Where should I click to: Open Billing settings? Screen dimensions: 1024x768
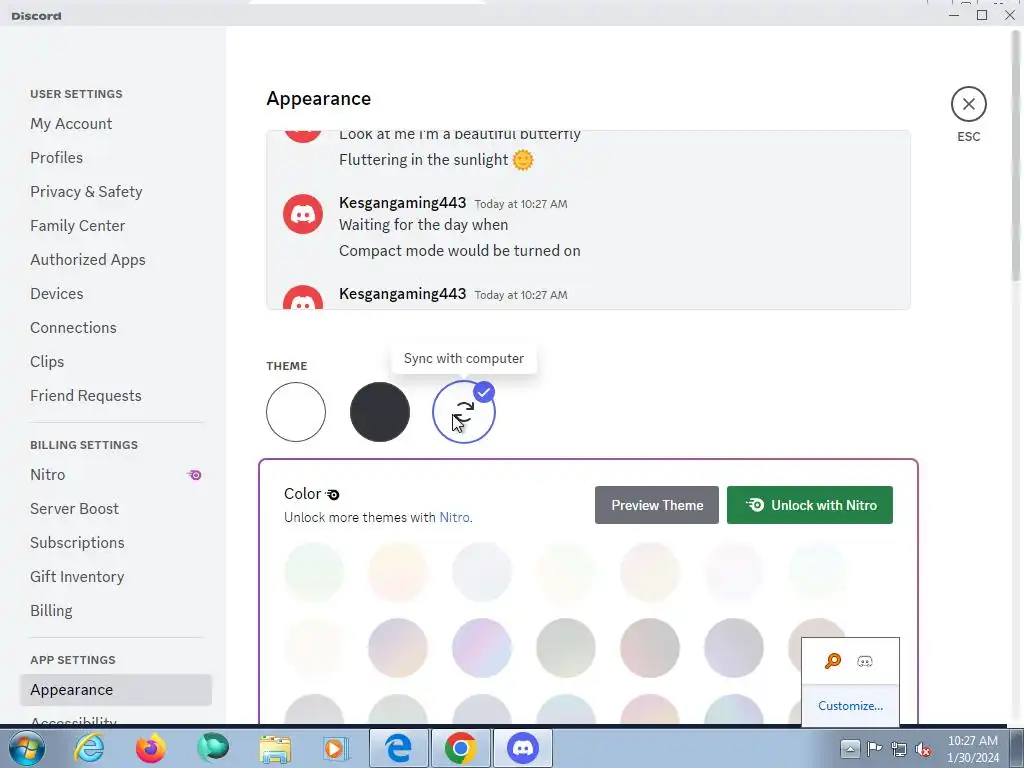[x=51, y=610]
